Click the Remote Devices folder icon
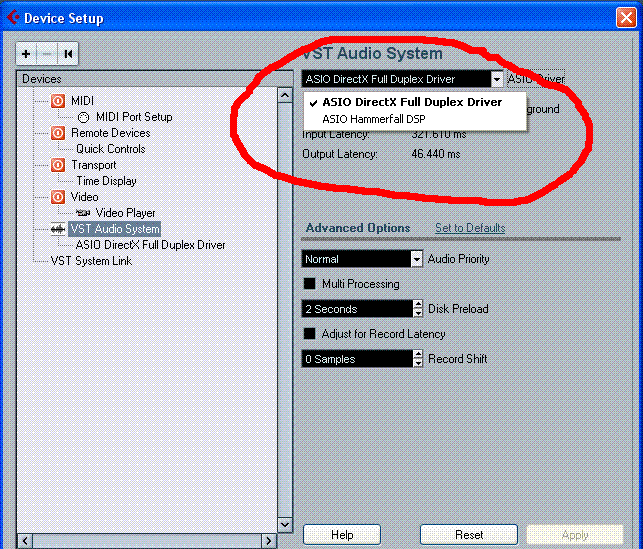This screenshot has width=643, height=549. [x=57, y=133]
